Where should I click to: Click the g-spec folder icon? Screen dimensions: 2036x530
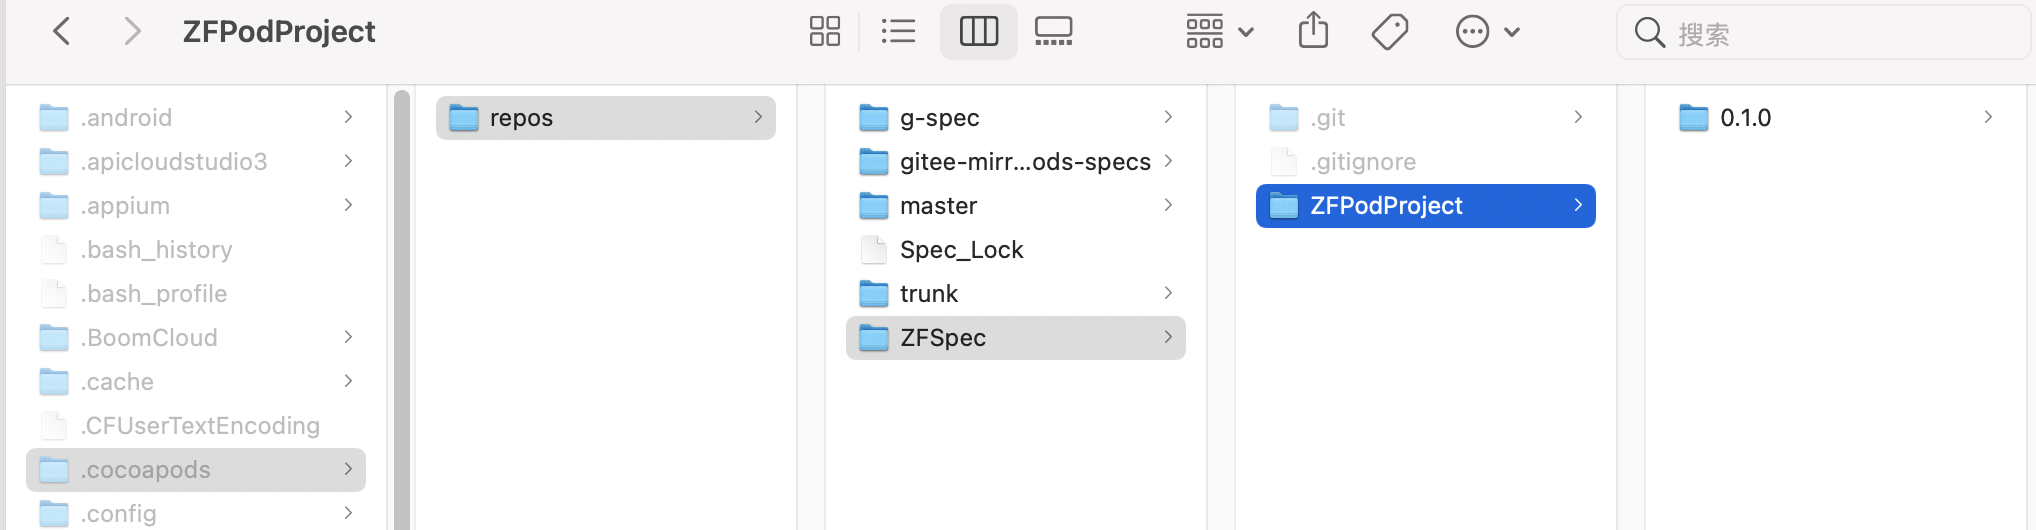[x=874, y=118]
